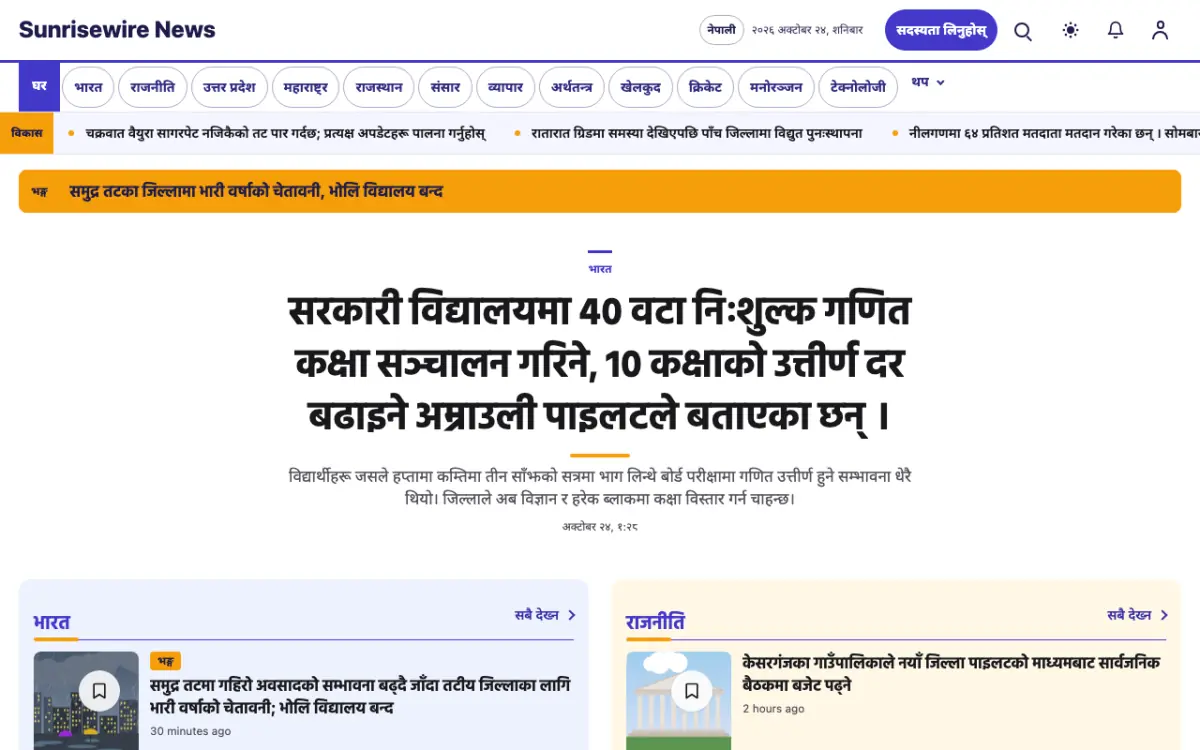Open the भारत navigation tab
This screenshot has width=1200, height=750.
88,87
